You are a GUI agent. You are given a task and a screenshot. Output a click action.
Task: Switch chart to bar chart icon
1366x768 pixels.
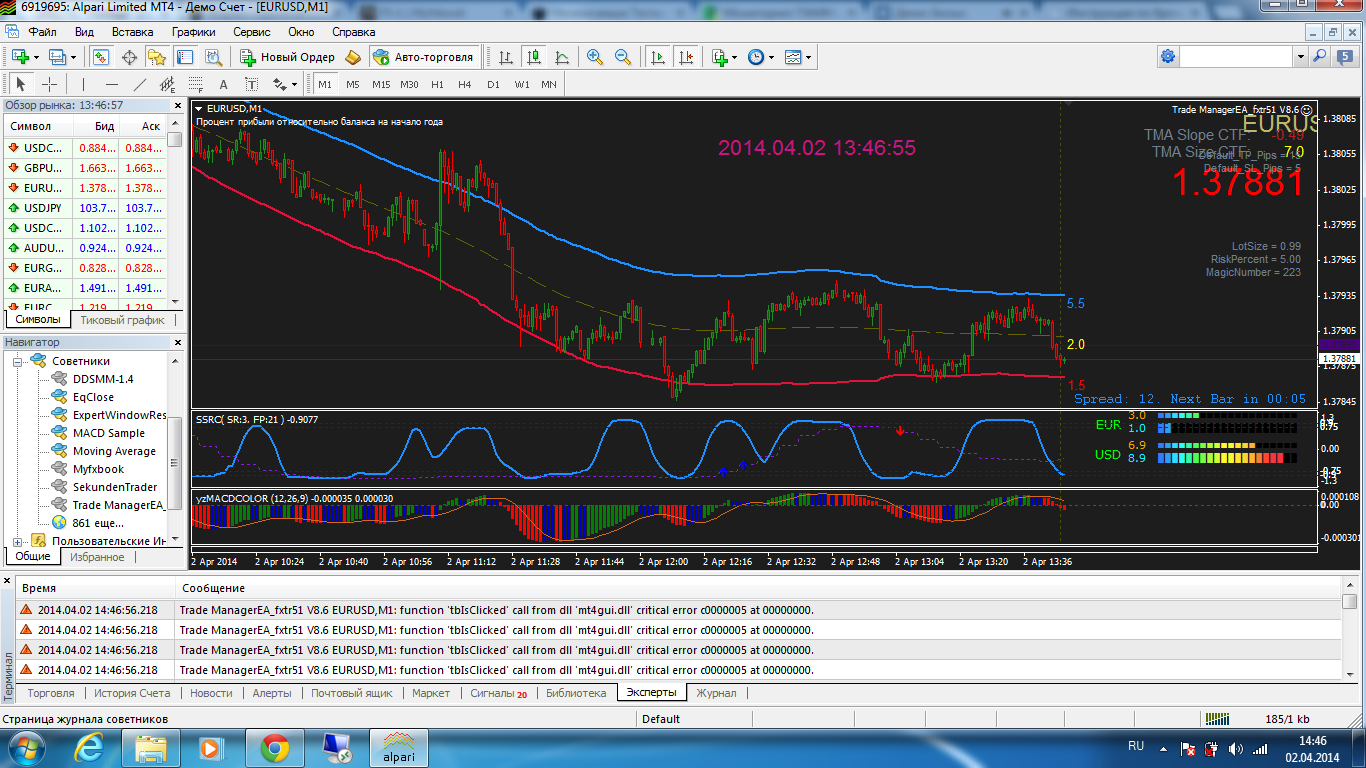506,57
